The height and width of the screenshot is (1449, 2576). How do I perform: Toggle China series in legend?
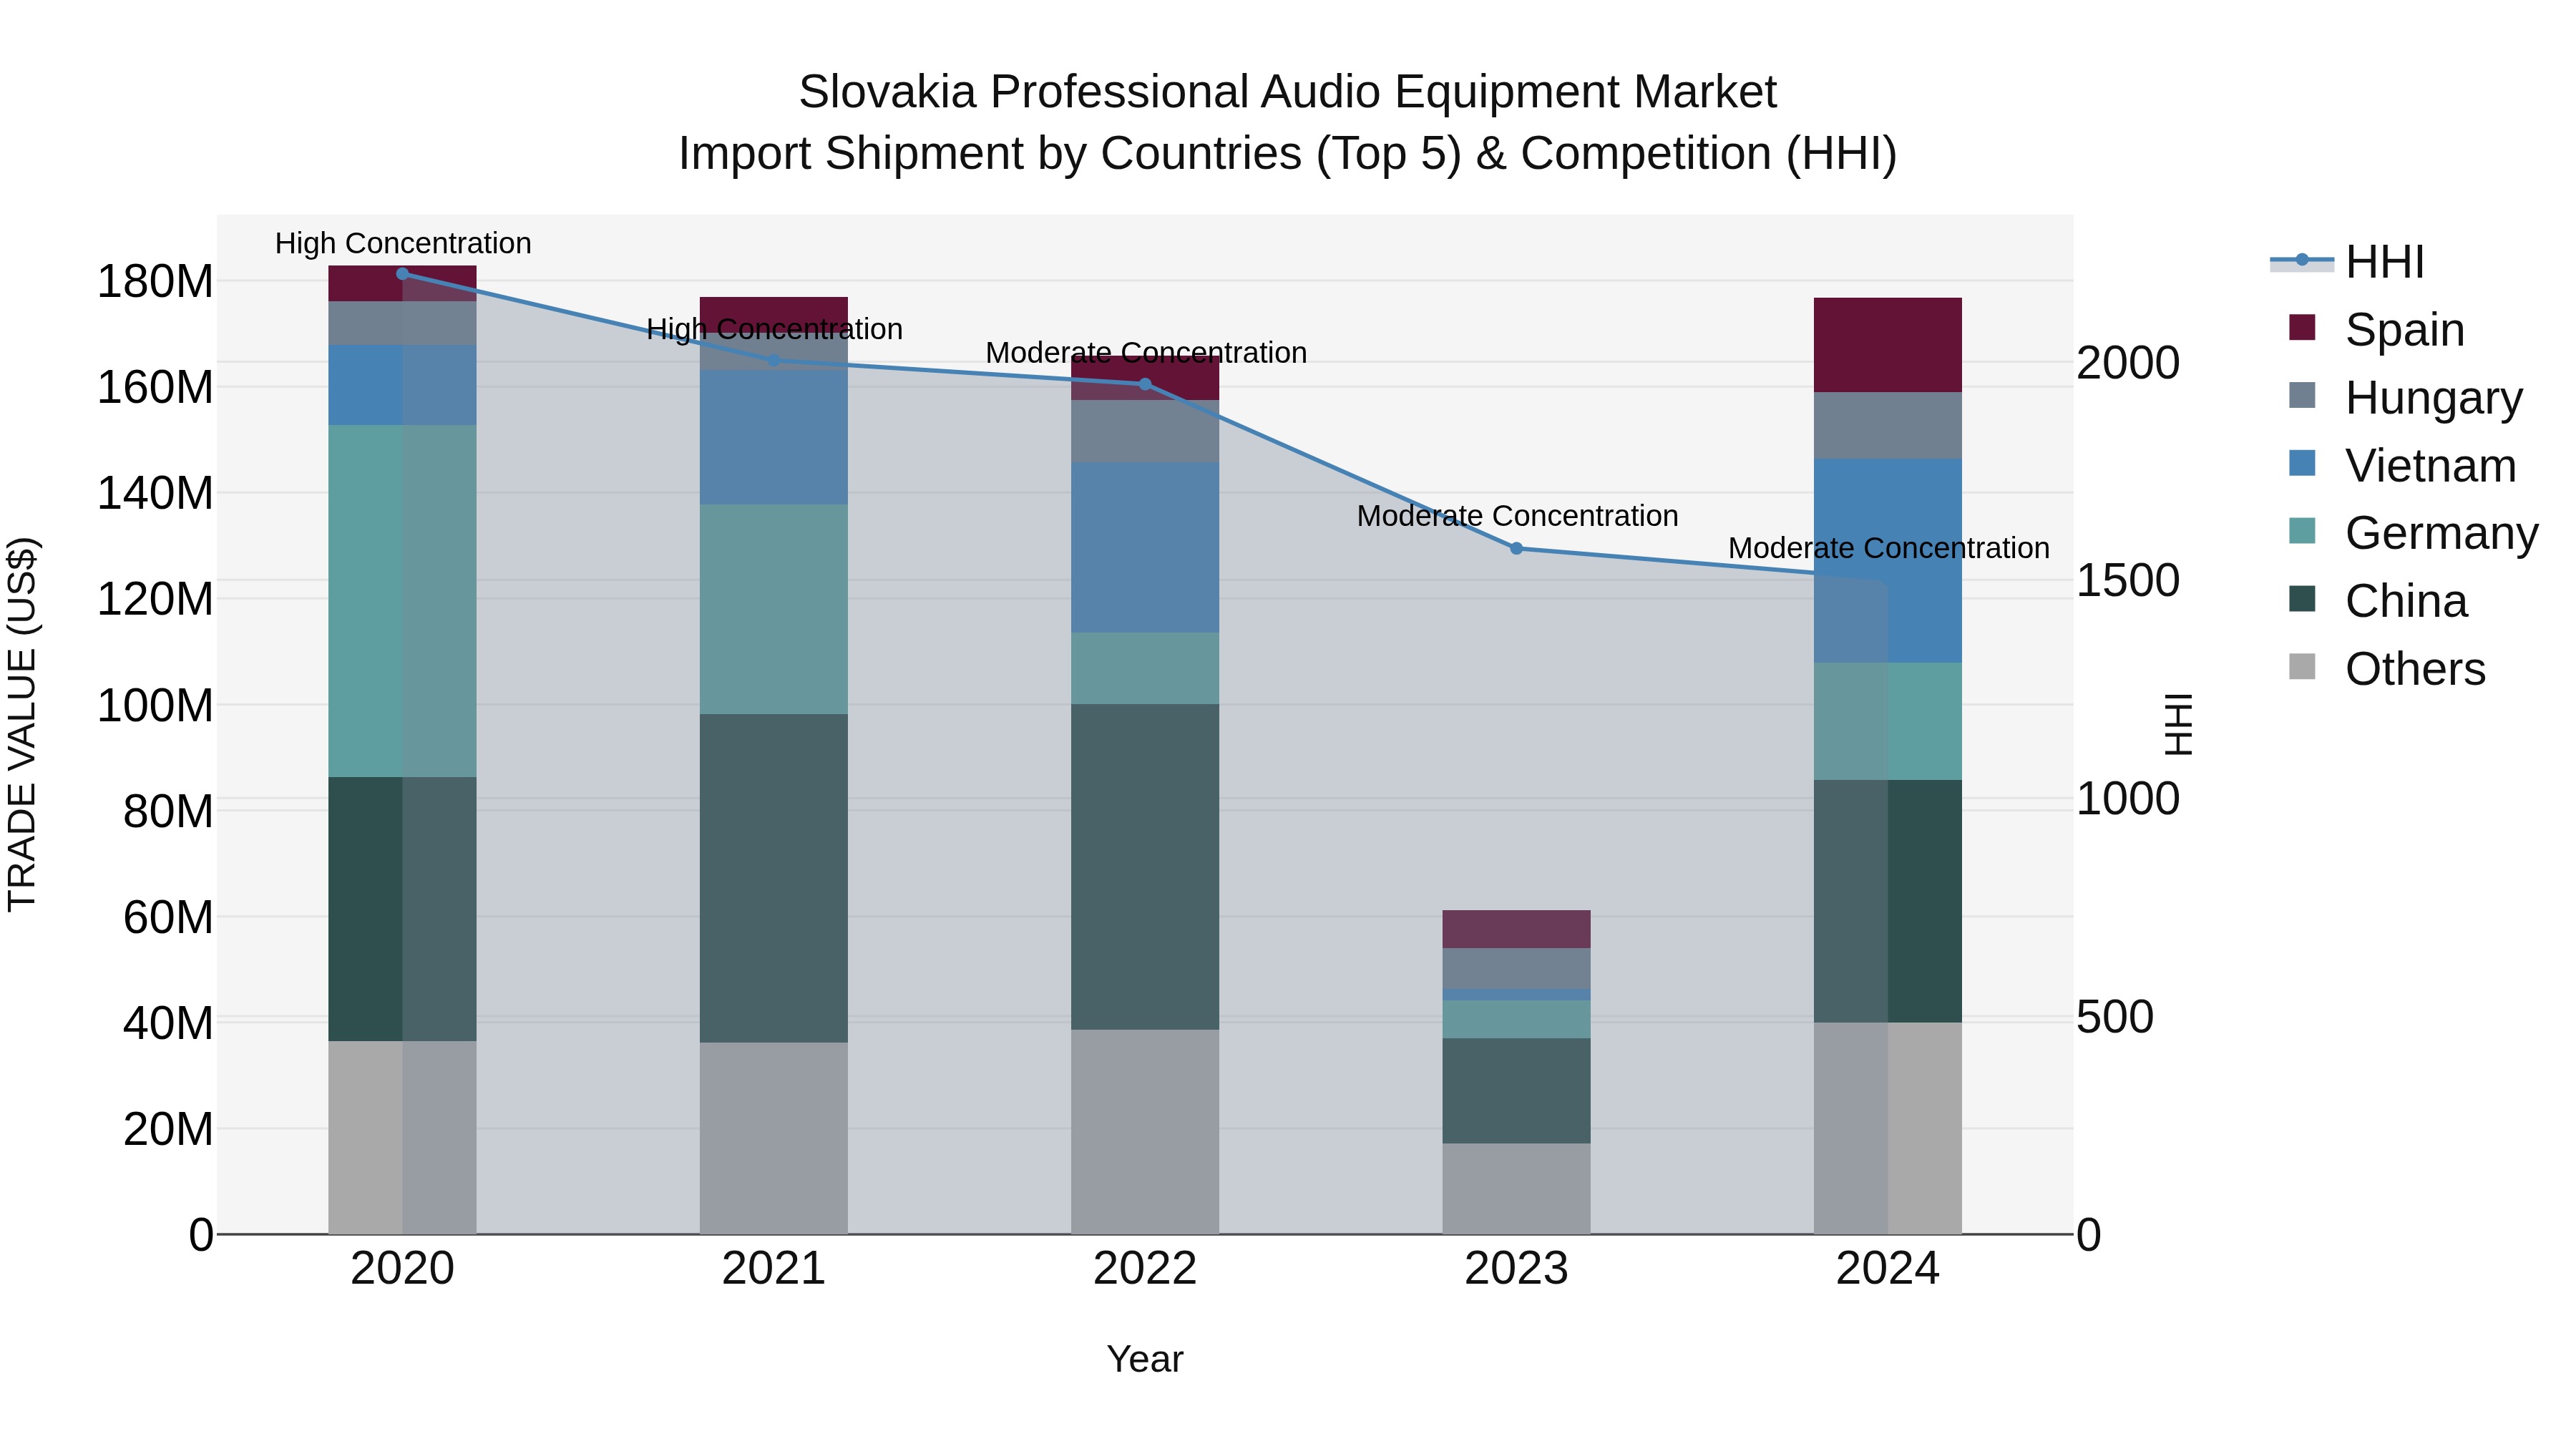click(2378, 601)
